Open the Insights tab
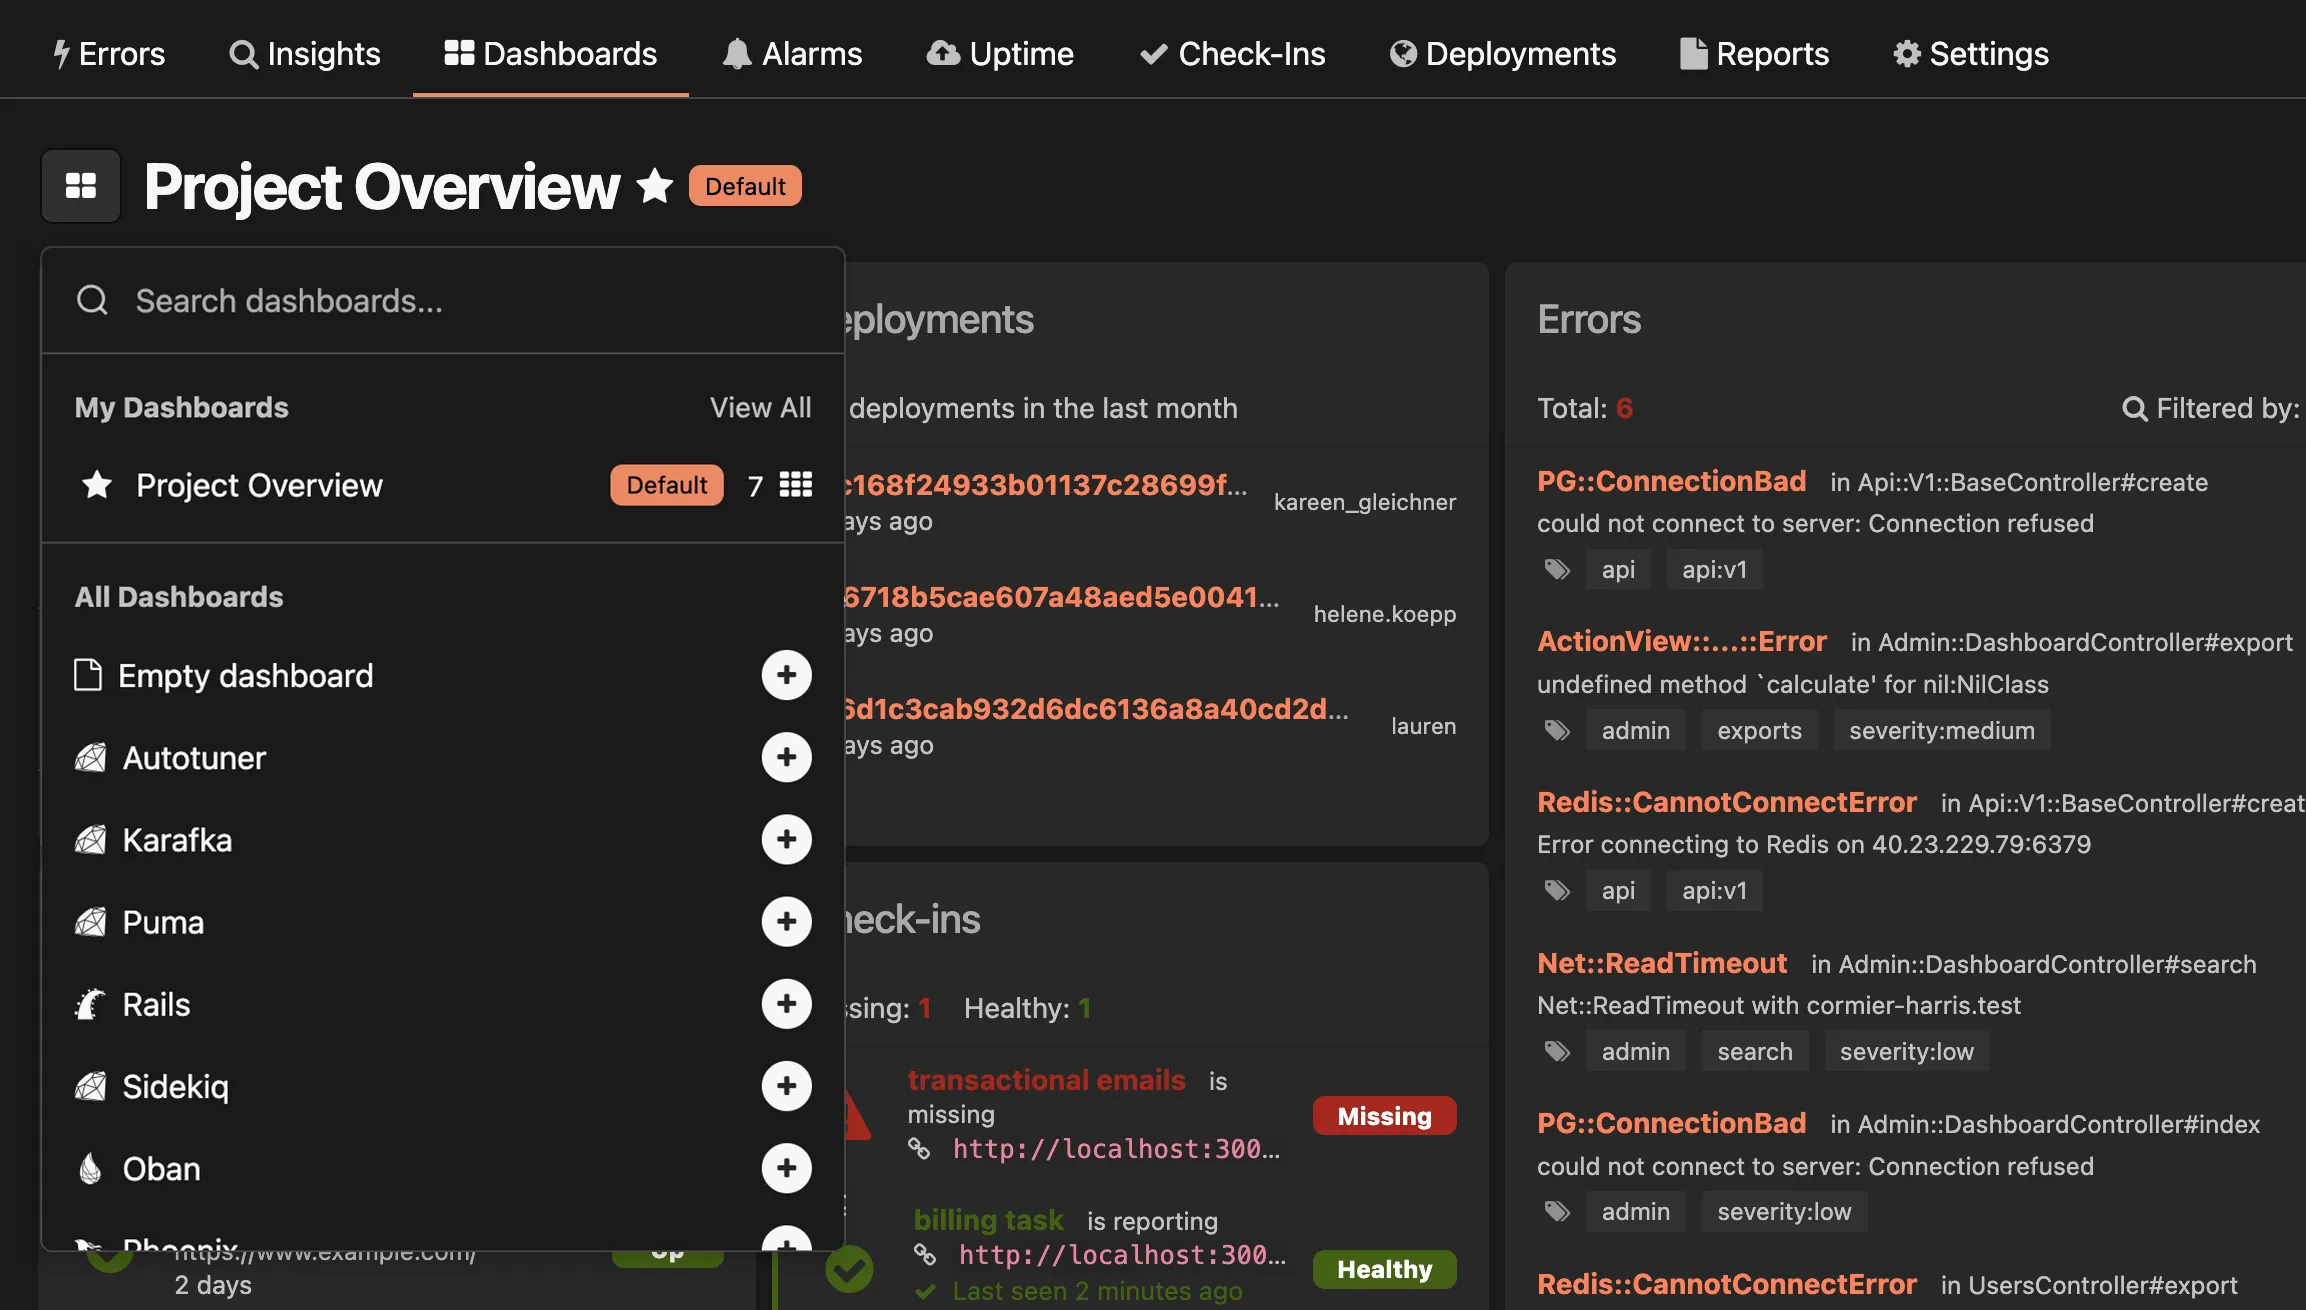 tap(305, 53)
